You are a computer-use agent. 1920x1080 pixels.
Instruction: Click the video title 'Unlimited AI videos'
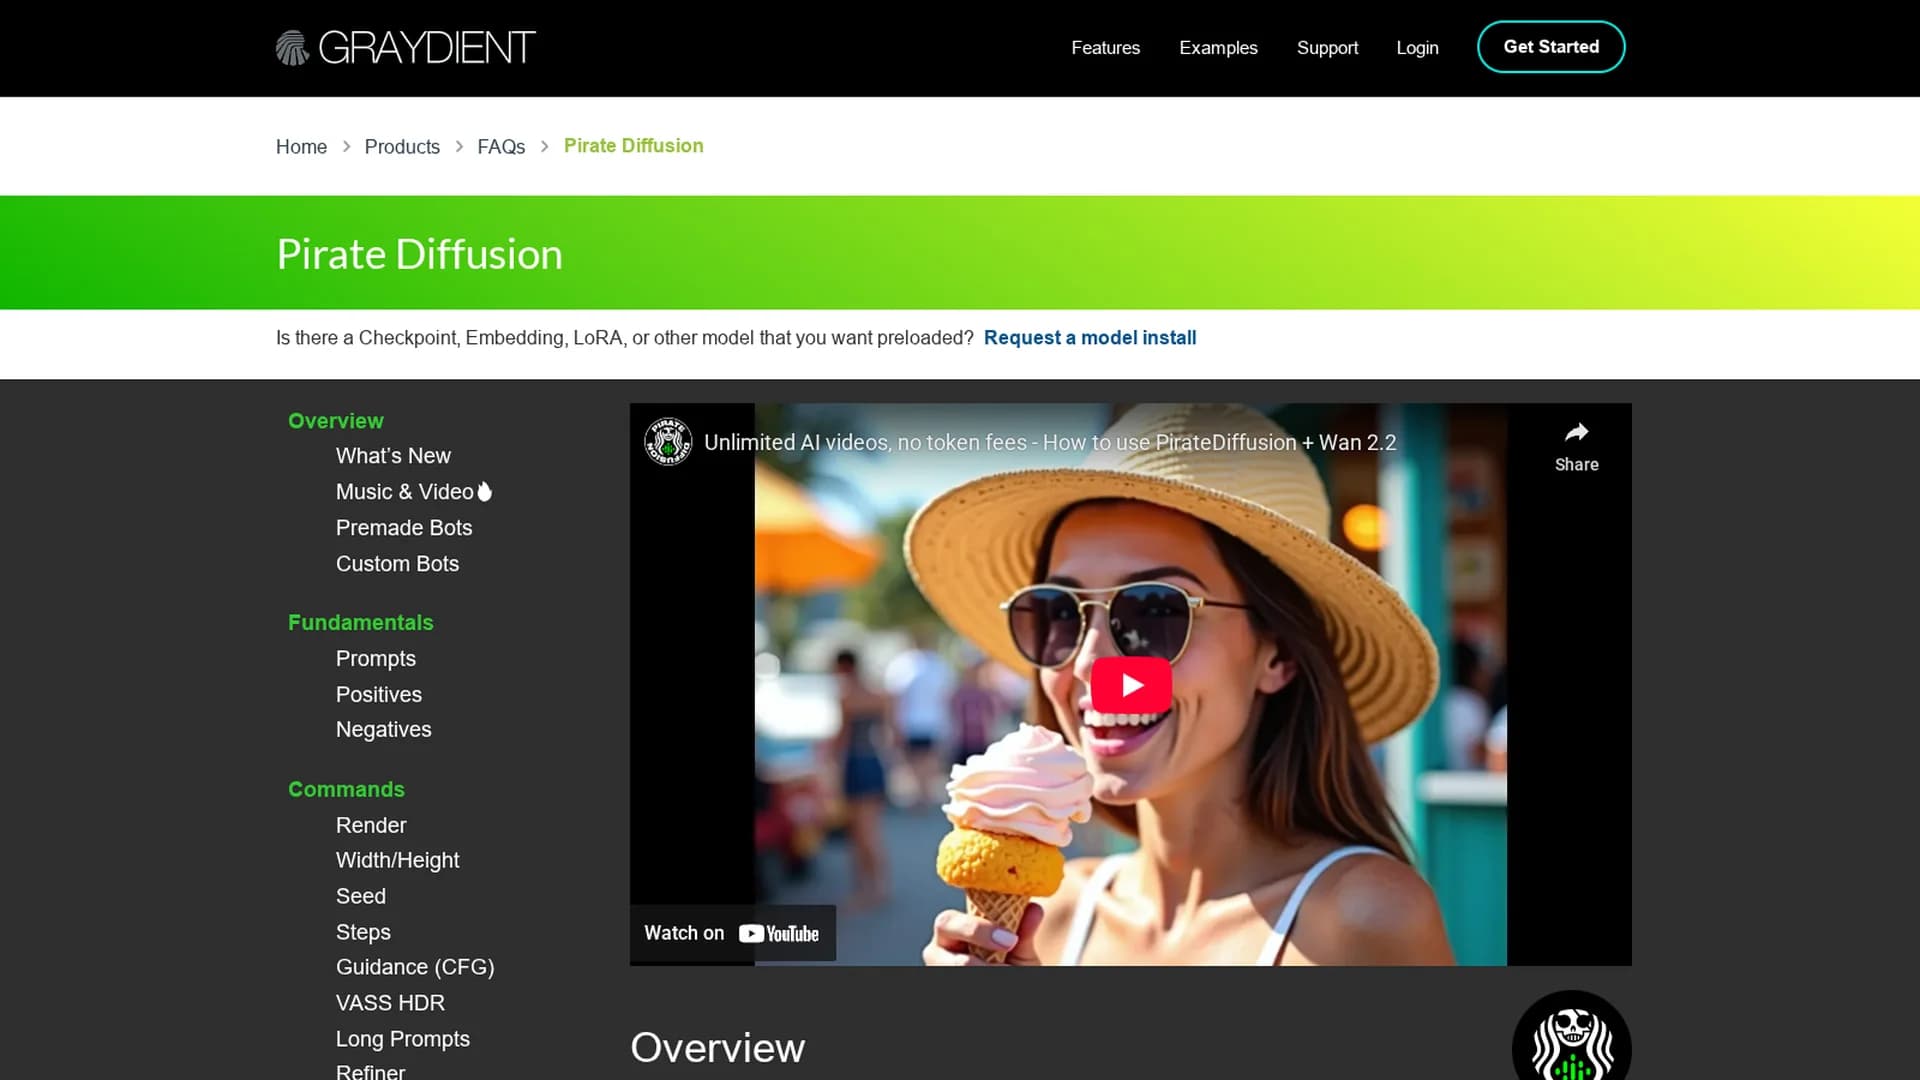pyautogui.click(x=1050, y=443)
